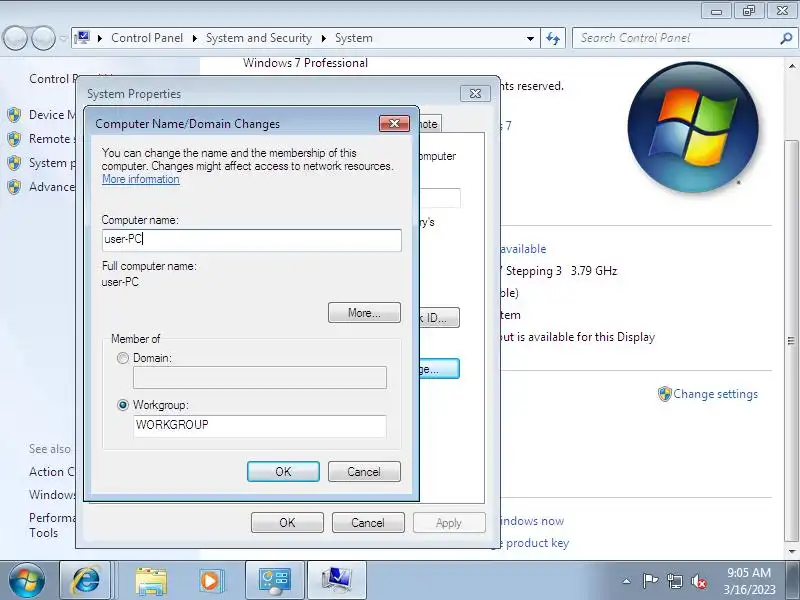Click the Change settings link
Image resolution: width=800 pixels, height=600 pixels.
point(715,394)
